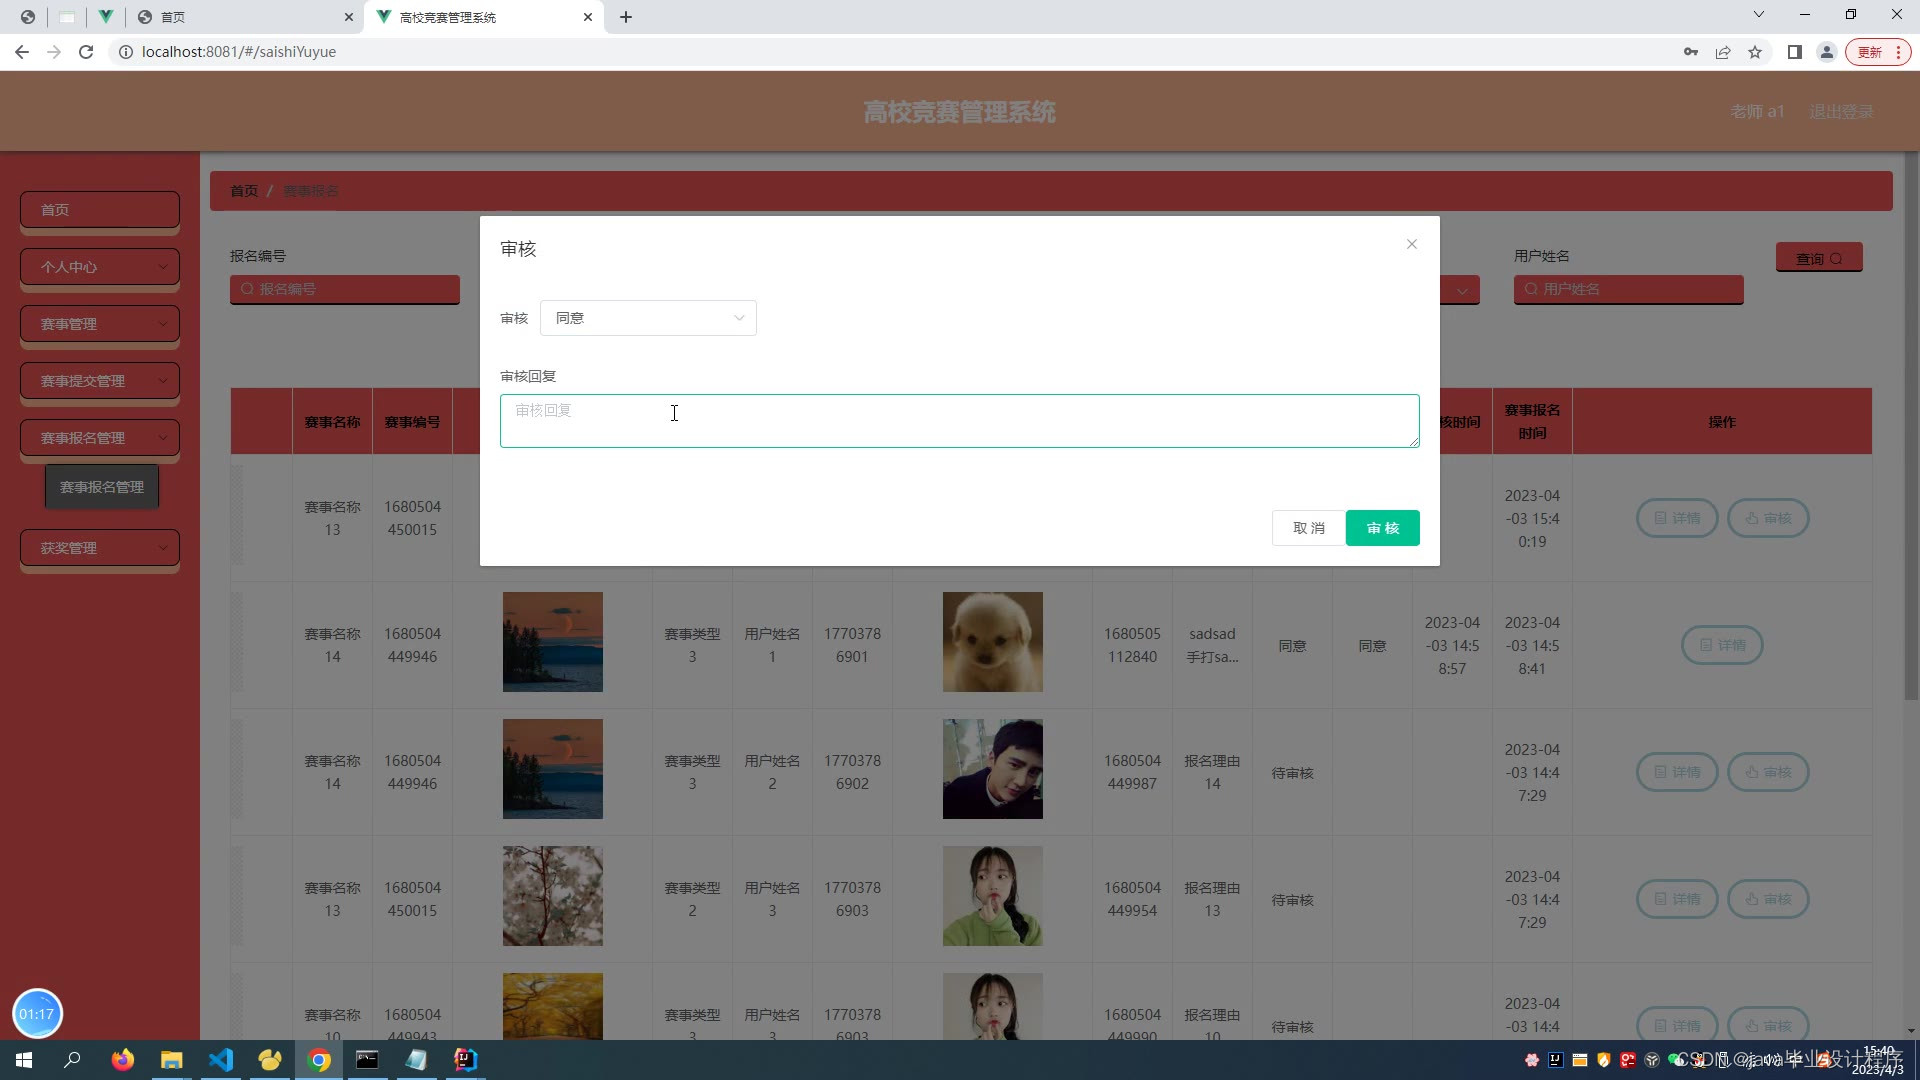Expand the 赛事管理 sidebar menu
This screenshot has height=1080, width=1920.
click(100, 324)
